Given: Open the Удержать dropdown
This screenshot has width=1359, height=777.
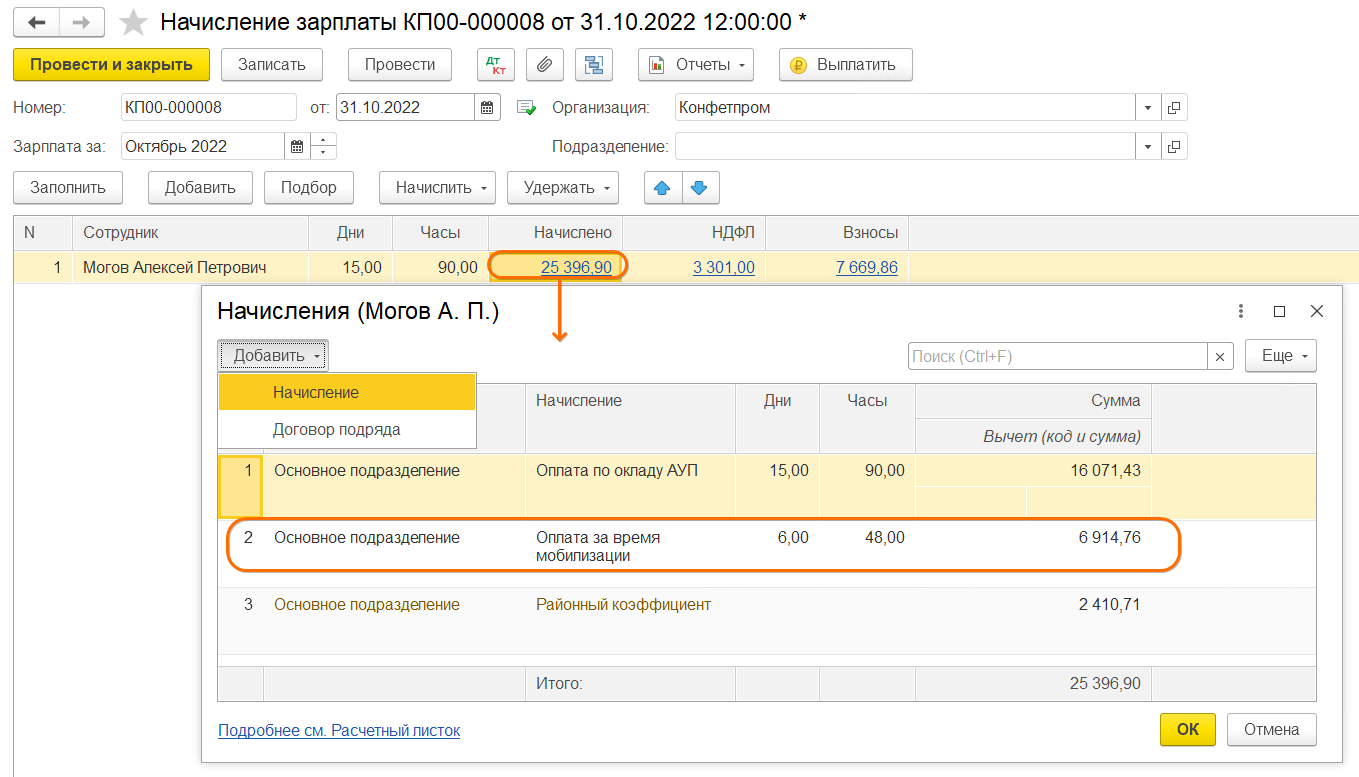Looking at the screenshot, I should [x=563, y=187].
